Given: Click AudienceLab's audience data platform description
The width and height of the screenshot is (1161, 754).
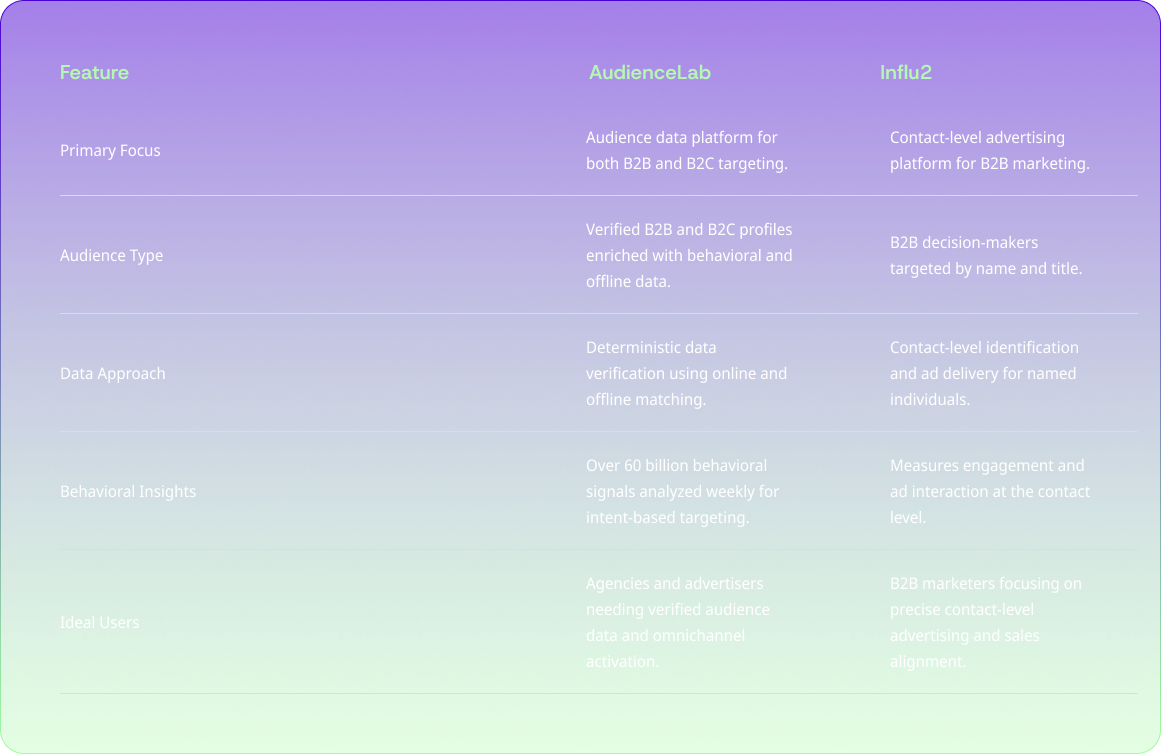Looking at the screenshot, I should pyautogui.click(x=686, y=150).
